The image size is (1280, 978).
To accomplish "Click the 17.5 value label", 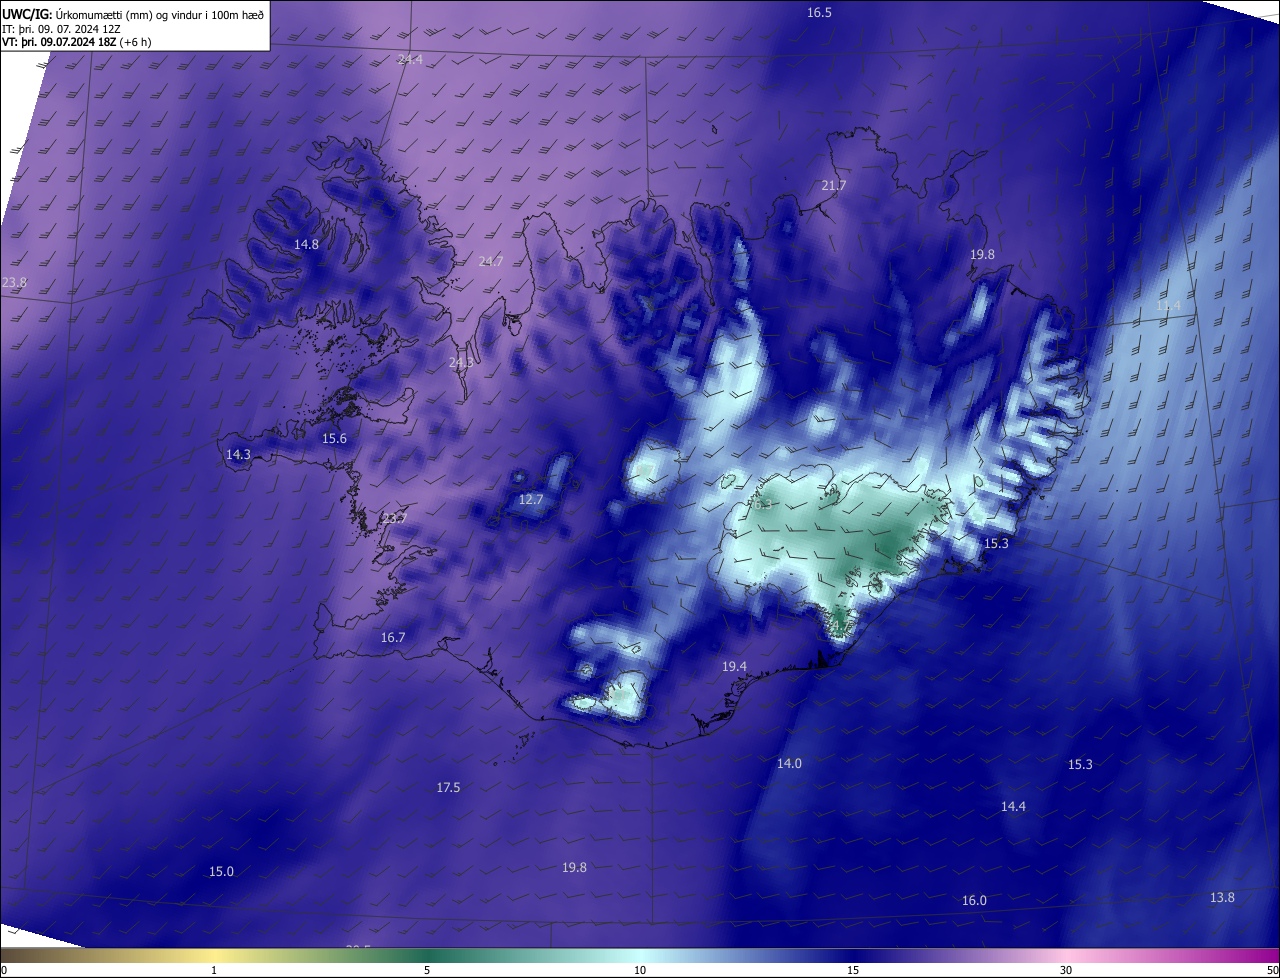I will click(x=449, y=788).
